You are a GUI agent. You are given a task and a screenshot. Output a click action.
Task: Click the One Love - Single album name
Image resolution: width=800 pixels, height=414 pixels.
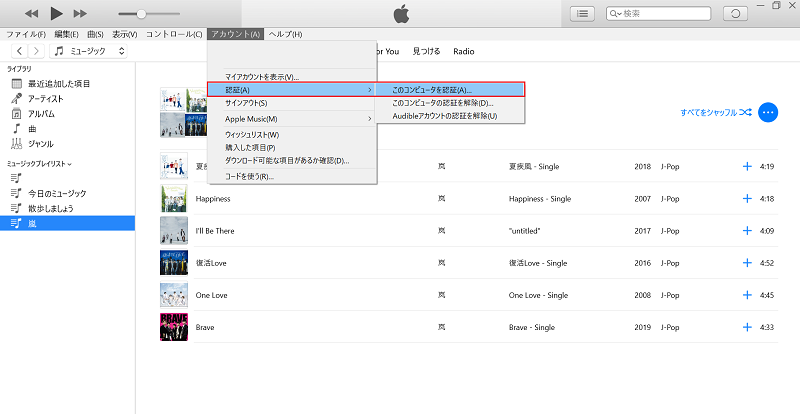click(538, 295)
